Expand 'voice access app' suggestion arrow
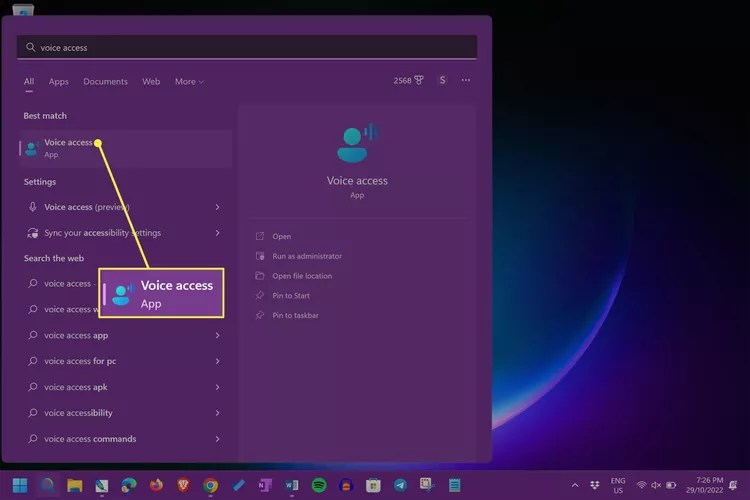 tap(217, 335)
